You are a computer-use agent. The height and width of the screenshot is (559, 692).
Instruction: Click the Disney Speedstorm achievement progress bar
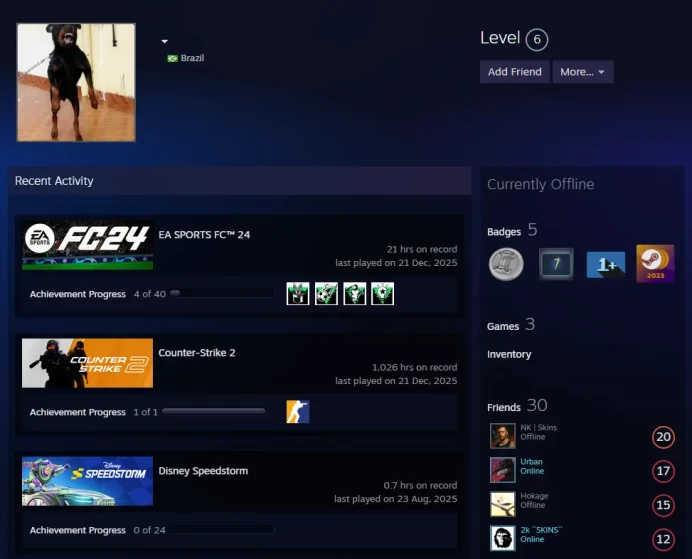[x=222, y=529]
